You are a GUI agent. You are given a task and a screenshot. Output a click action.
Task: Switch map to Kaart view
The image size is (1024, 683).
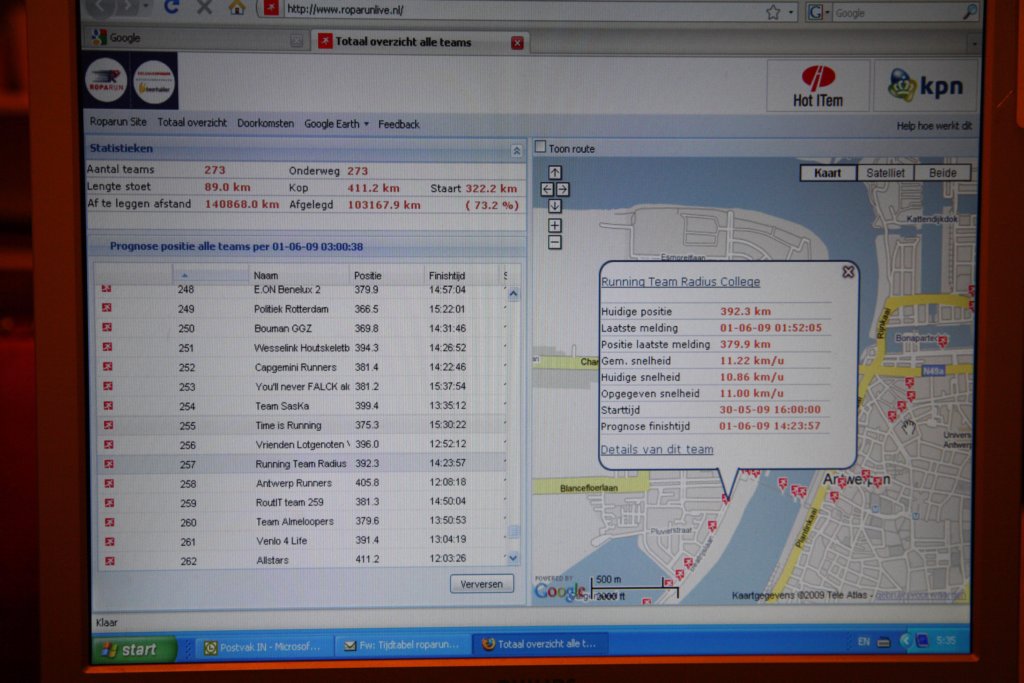point(827,173)
